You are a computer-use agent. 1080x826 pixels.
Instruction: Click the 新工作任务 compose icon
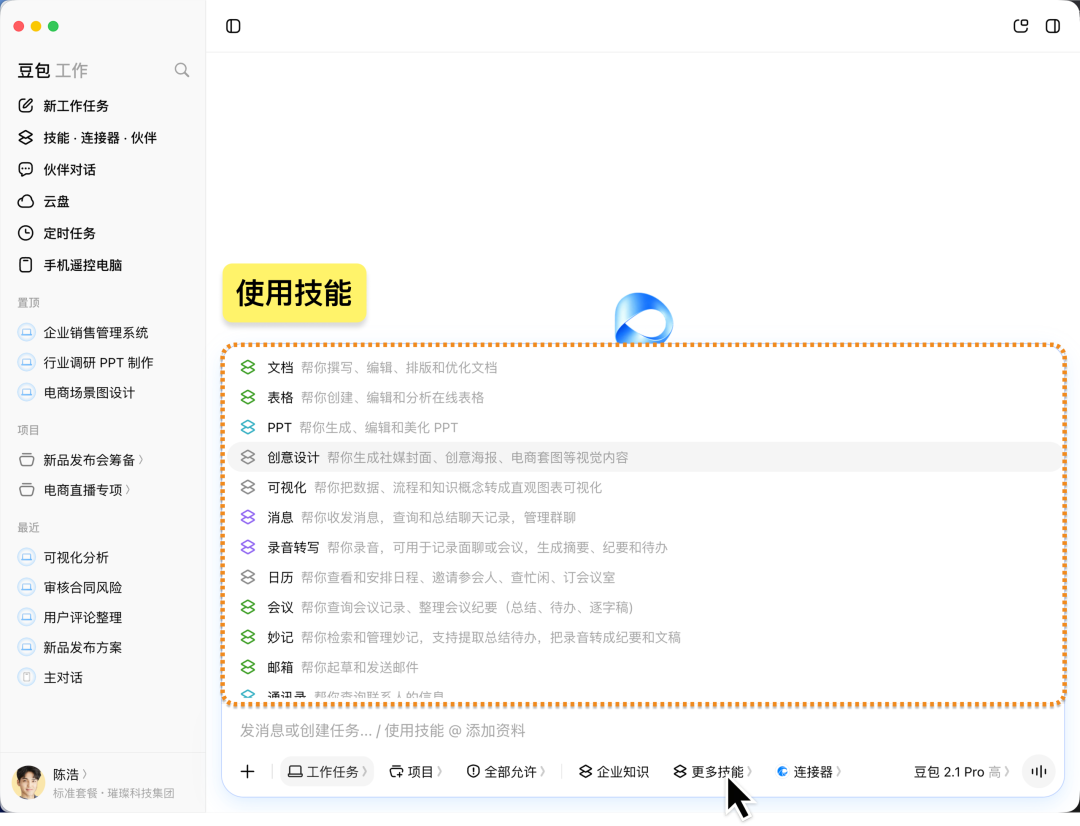pos(25,105)
